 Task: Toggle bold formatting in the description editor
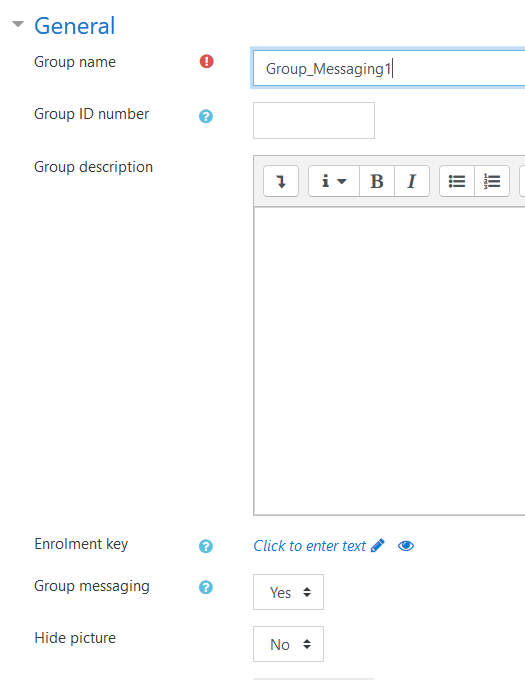377,181
